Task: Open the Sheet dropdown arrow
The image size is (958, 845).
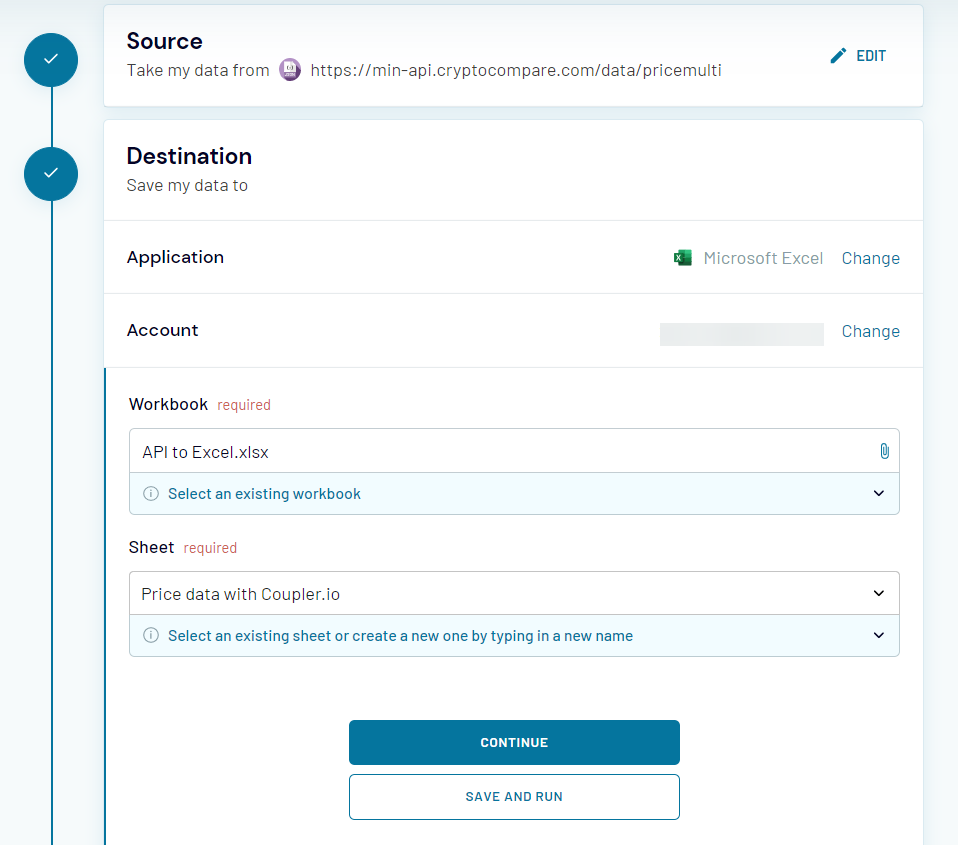Action: pyautogui.click(x=878, y=594)
